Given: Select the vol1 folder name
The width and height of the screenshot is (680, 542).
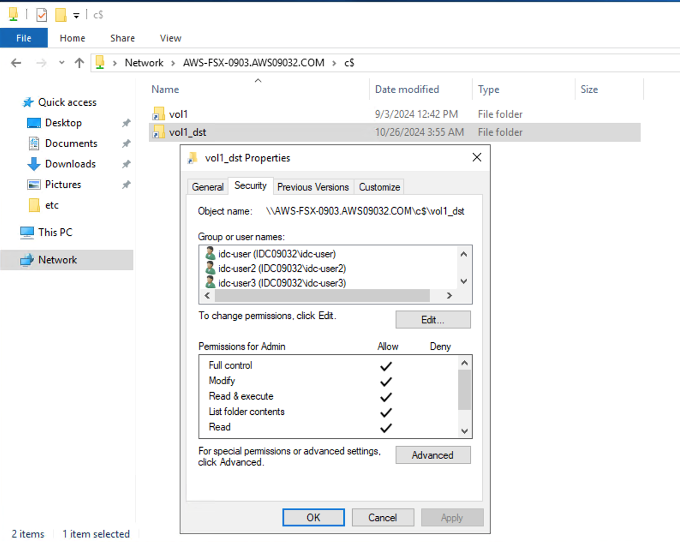Looking at the screenshot, I should click(178, 114).
